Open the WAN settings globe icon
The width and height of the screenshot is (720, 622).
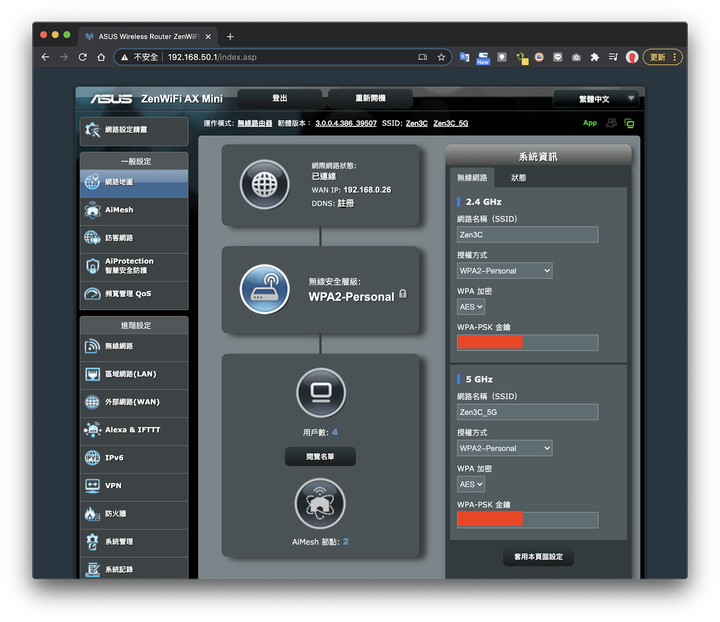pos(92,402)
